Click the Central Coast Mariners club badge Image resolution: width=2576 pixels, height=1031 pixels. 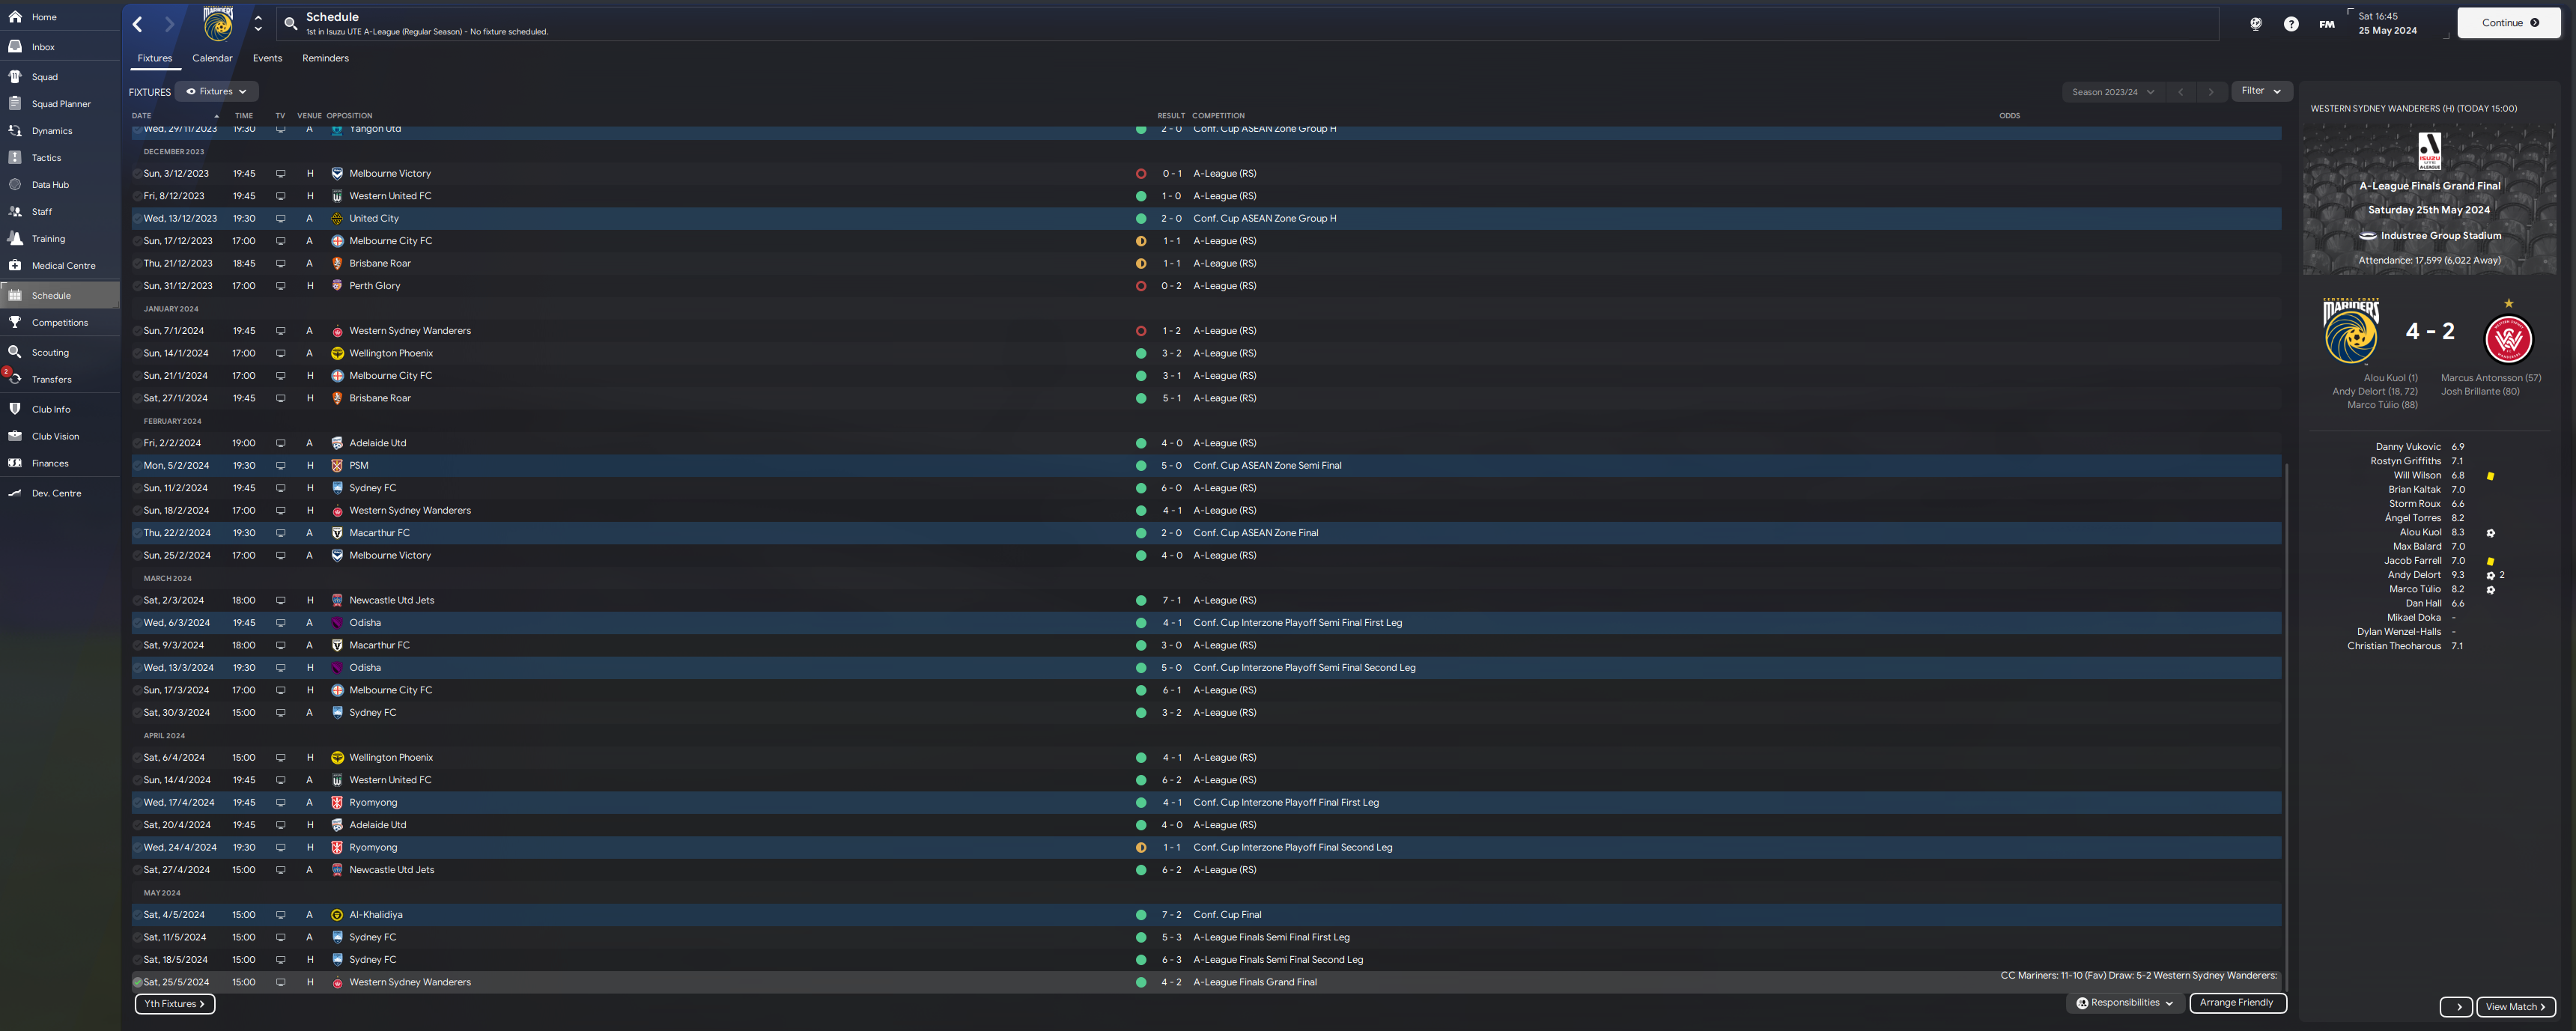pyautogui.click(x=218, y=24)
